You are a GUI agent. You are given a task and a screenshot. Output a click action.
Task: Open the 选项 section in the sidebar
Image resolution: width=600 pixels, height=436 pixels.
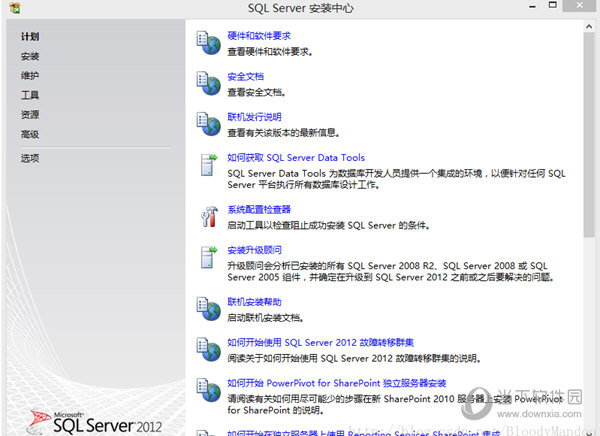[30, 158]
